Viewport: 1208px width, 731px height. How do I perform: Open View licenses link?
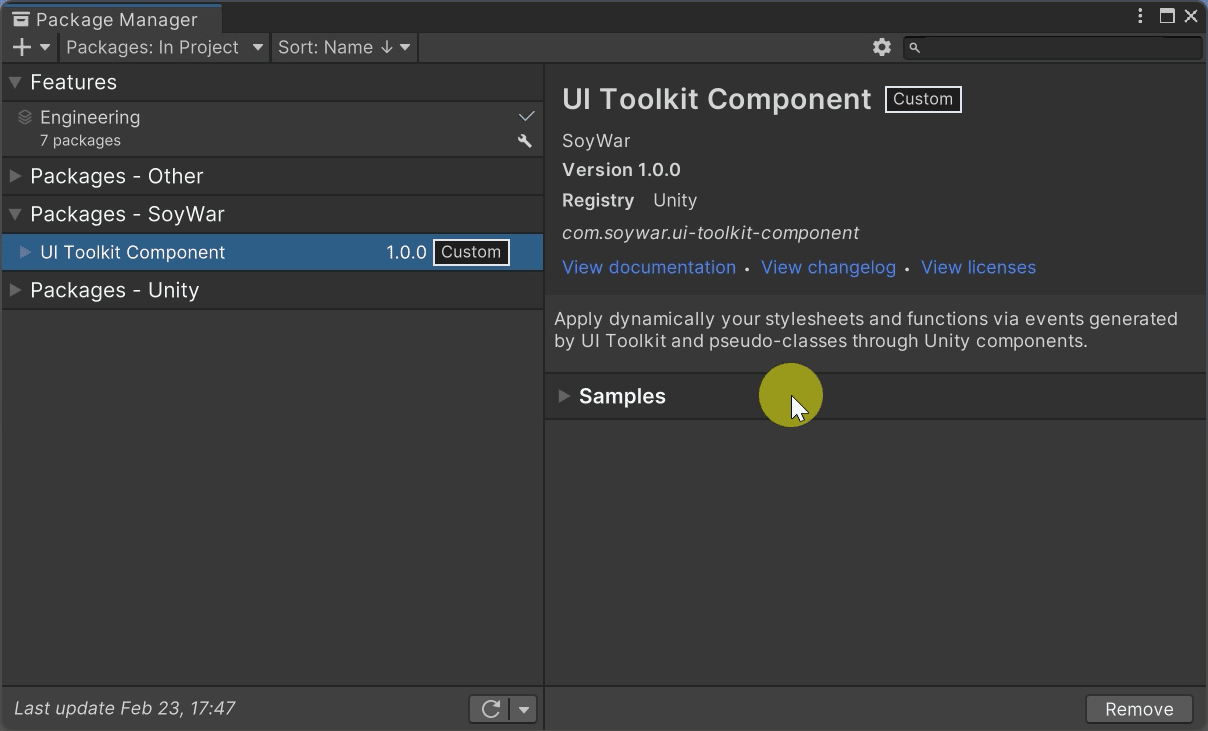click(x=978, y=267)
